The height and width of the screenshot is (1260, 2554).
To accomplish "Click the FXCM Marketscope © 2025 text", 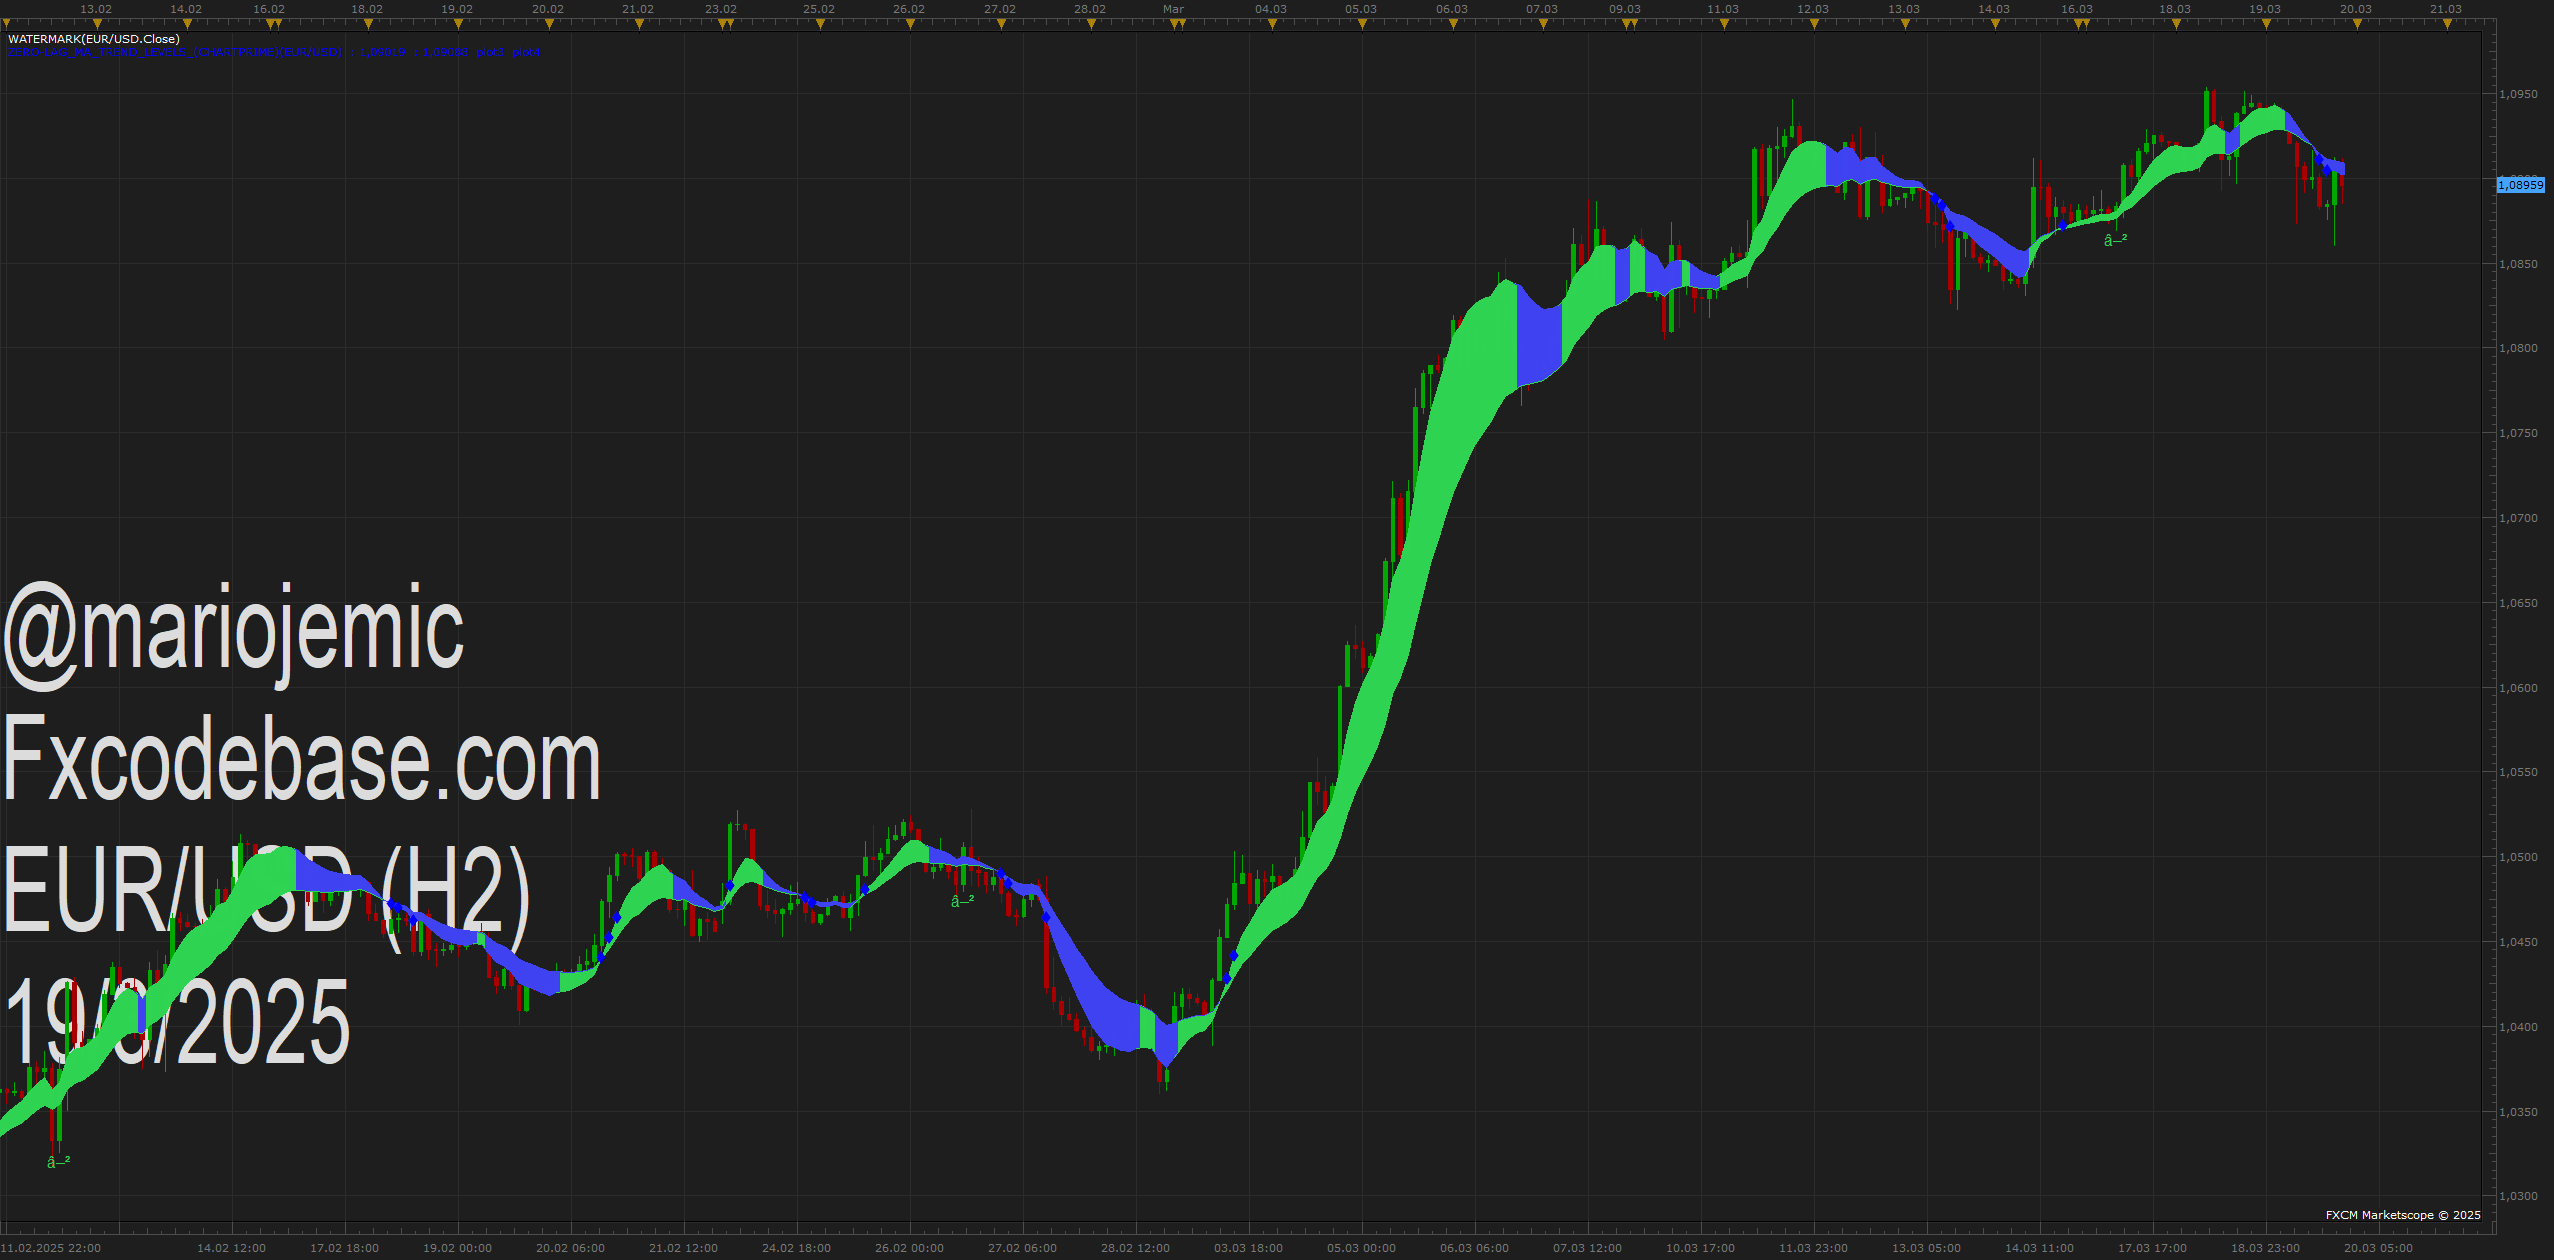I will pos(2403,1215).
